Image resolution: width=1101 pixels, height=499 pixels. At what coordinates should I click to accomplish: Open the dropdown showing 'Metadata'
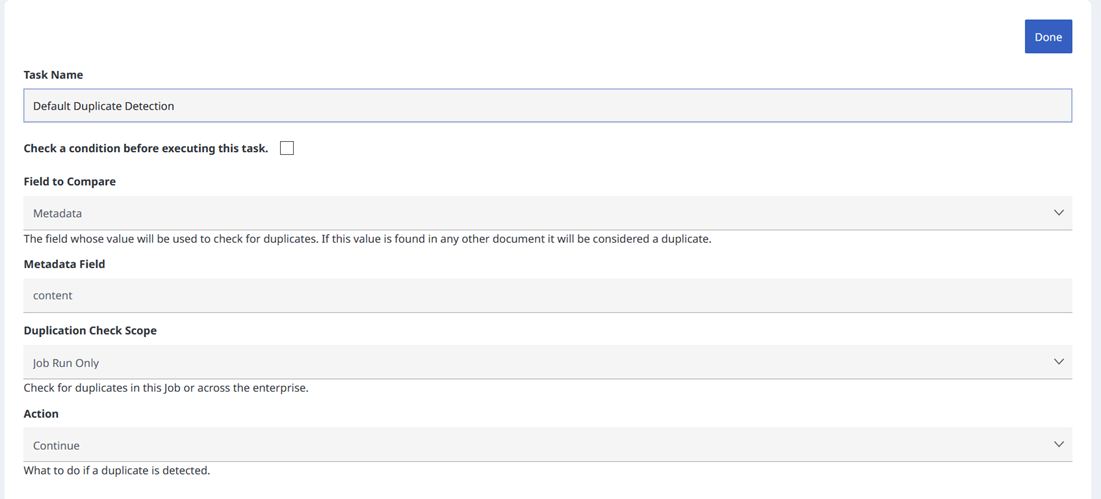pos(540,213)
